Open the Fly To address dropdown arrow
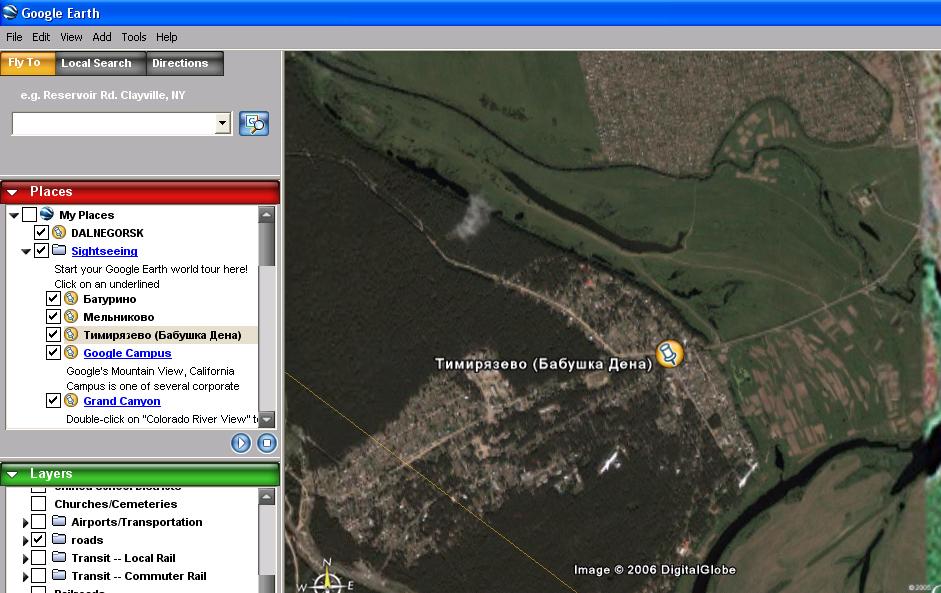This screenshot has width=941, height=593. coord(223,124)
